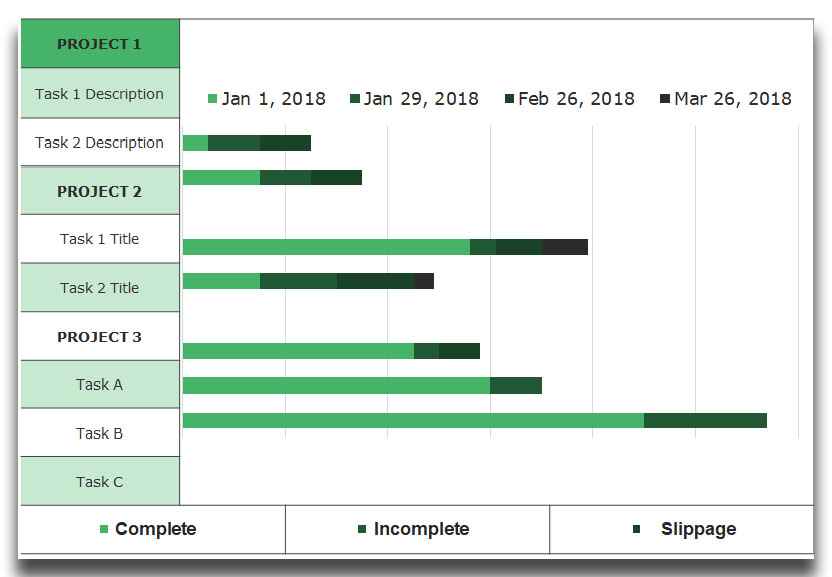Select the PROJECT 2 header cell
This screenshot has width=832, height=577.
click(99, 191)
